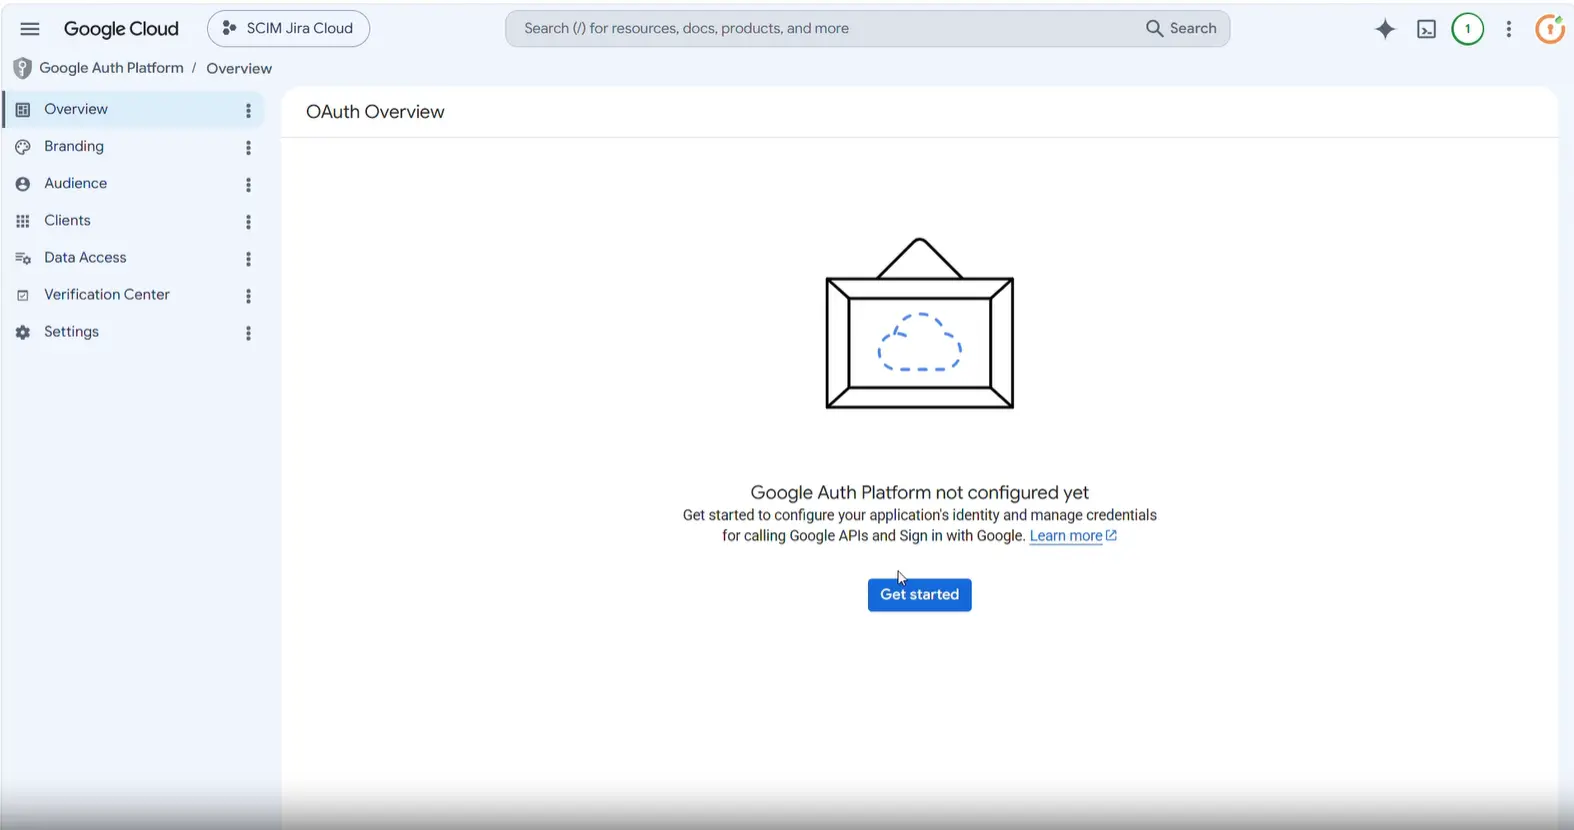Open three-dot menu beside Overview

click(248, 110)
